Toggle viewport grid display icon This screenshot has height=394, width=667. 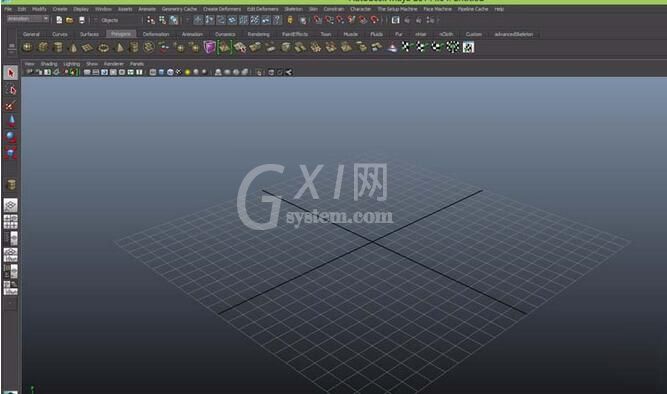point(87,72)
